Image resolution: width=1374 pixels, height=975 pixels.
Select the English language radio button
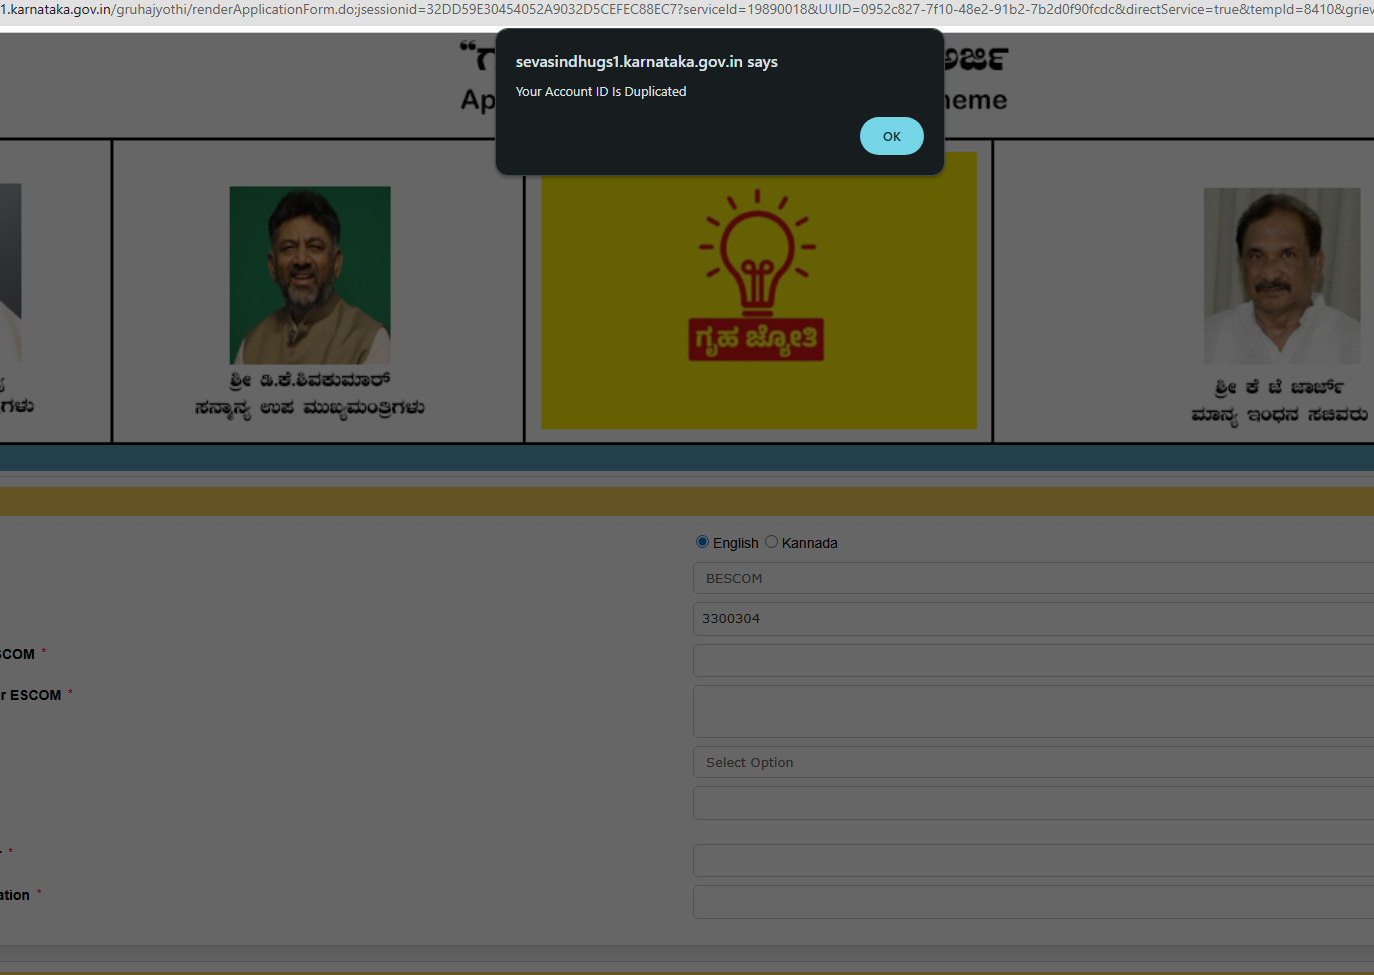pyautogui.click(x=702, y=542)
